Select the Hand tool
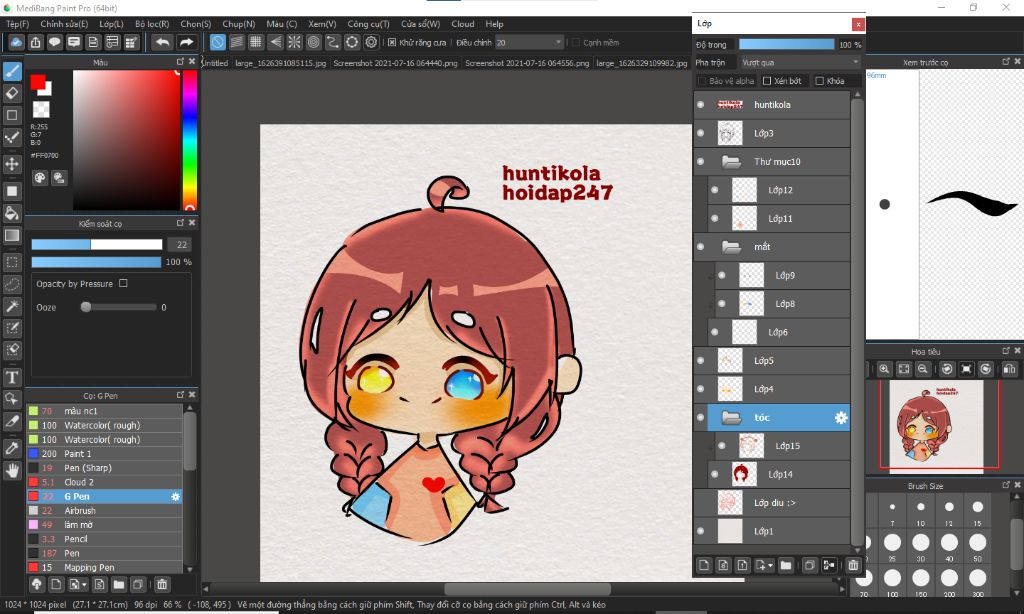This screenshot has height=614, width=1024. pyautogui.click(x=12, y=470)
